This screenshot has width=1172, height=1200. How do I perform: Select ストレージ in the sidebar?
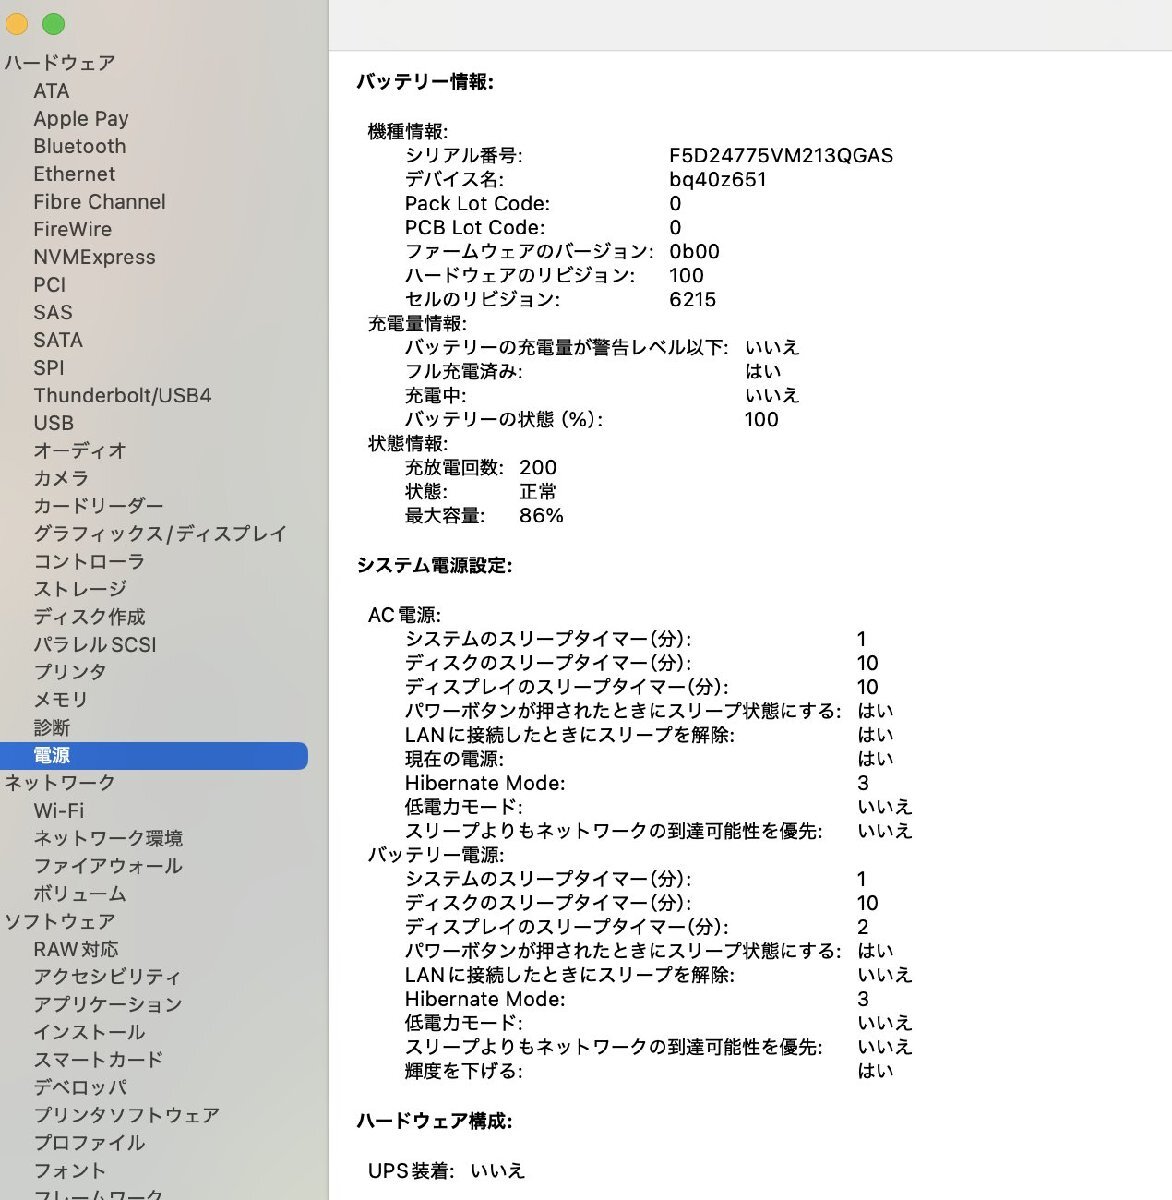pyautogui.click(x=80, y=589)
